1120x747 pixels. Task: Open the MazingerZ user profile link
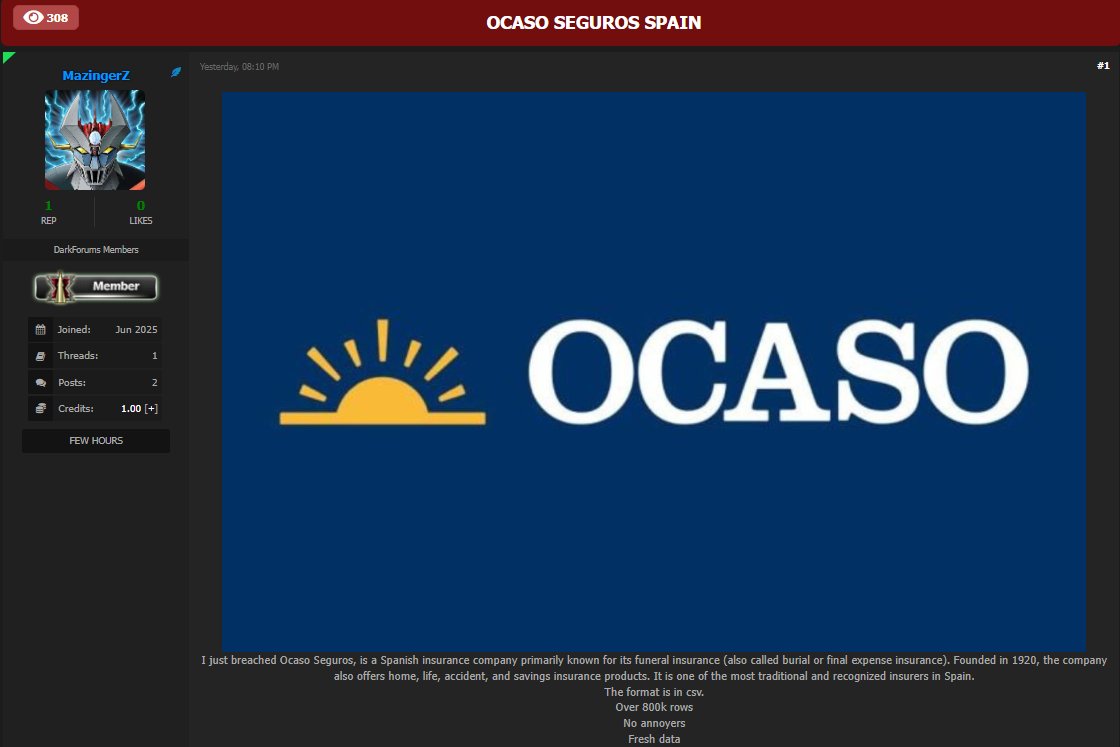(x=96, y=75)
